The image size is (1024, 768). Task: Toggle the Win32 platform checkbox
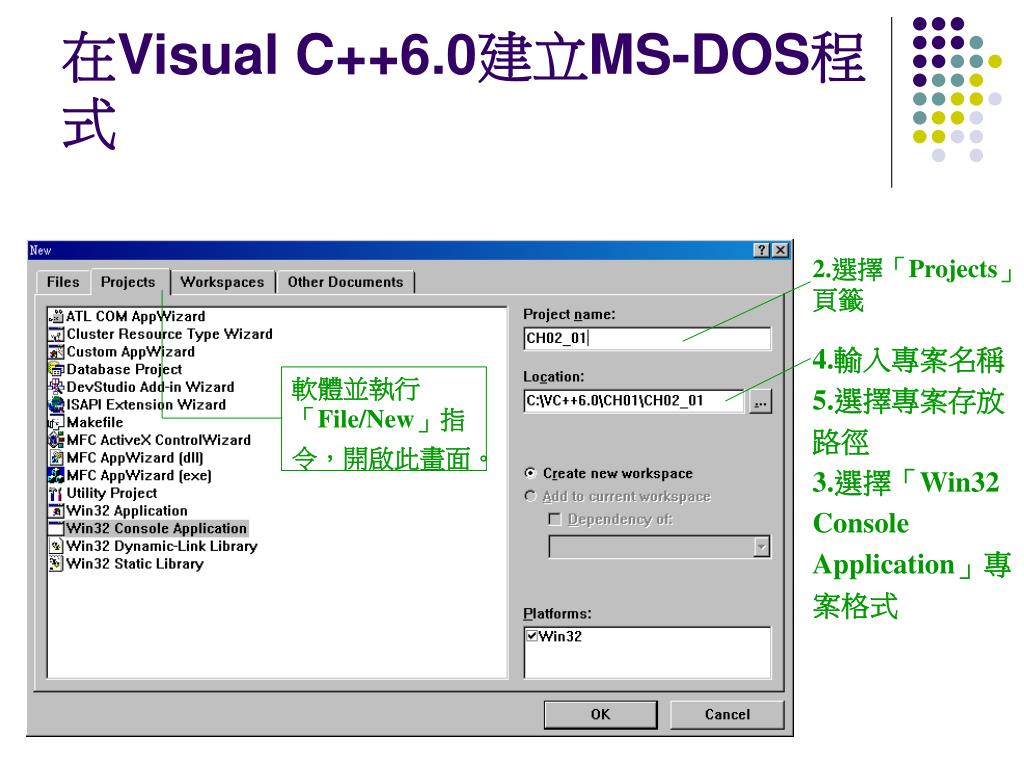(x=532, y=635)
